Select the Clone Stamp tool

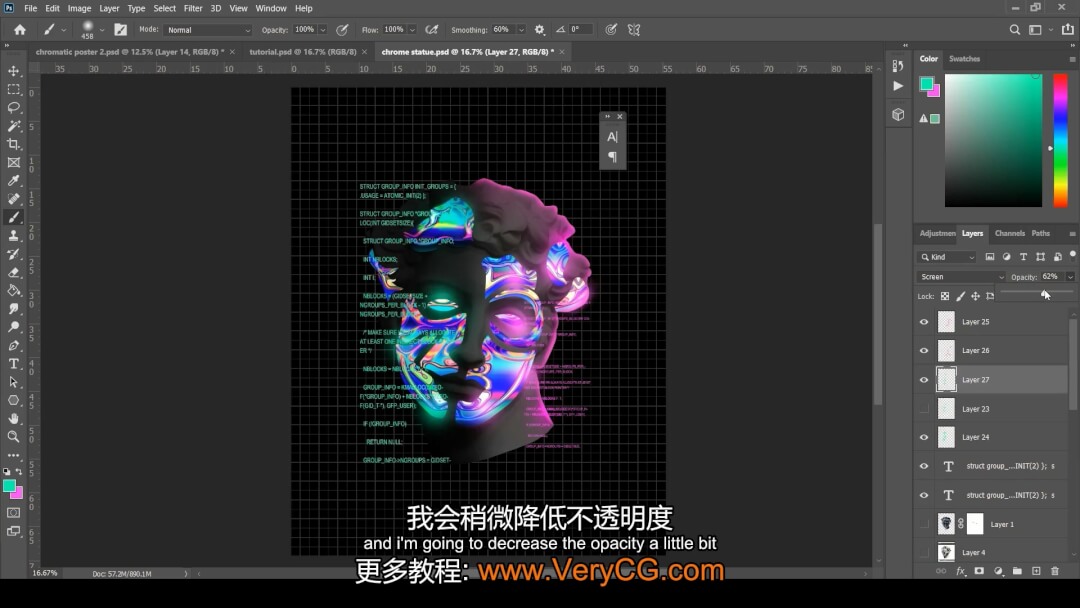pos(13,235)
